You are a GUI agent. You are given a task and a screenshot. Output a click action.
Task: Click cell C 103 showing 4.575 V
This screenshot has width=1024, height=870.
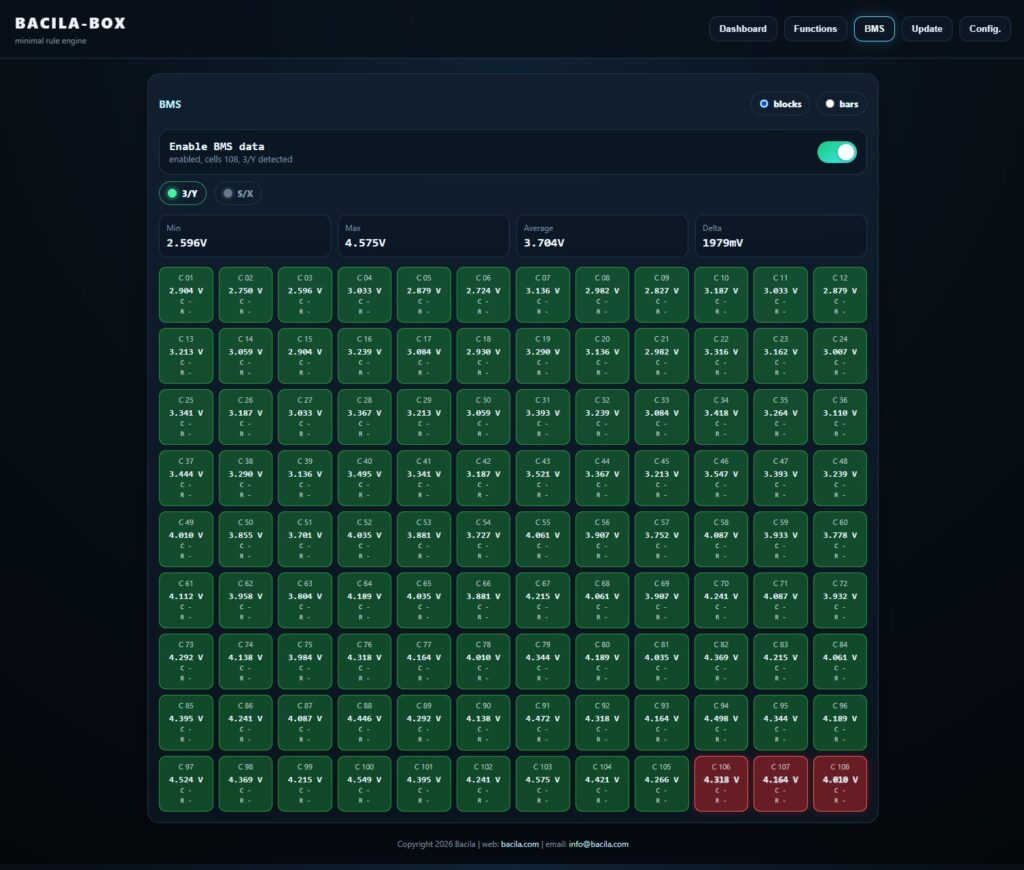tap(543, 784)
